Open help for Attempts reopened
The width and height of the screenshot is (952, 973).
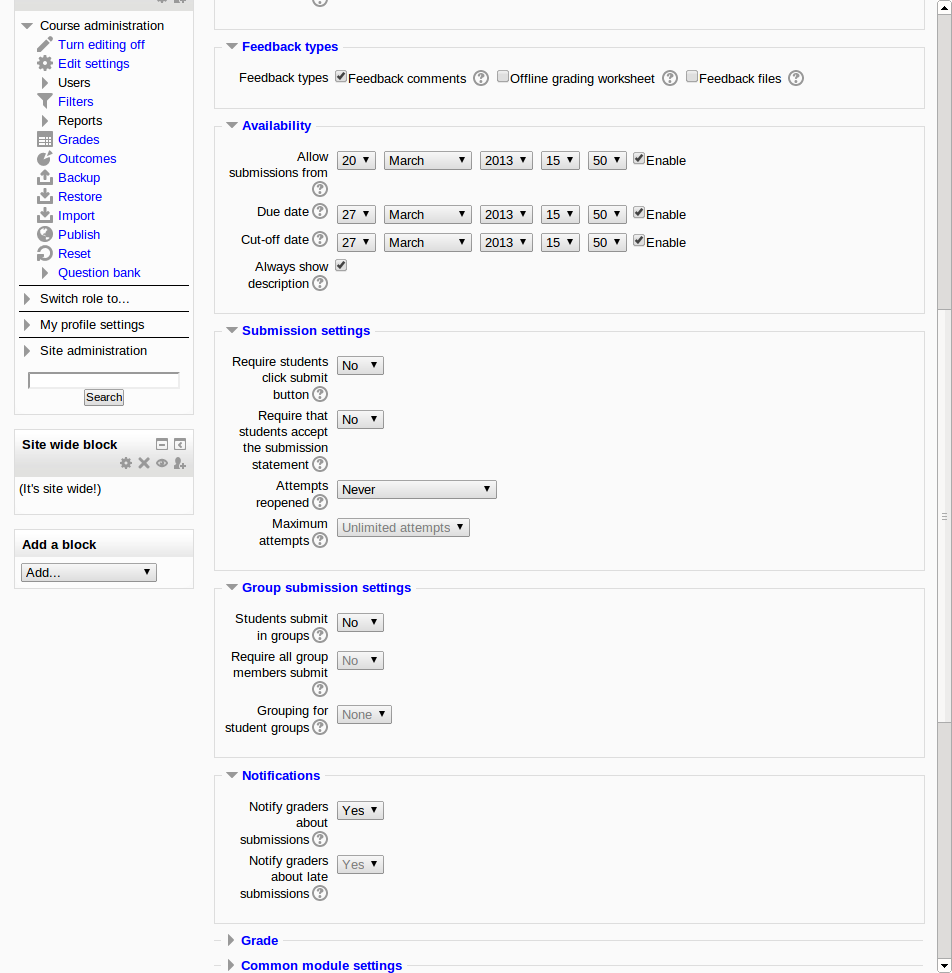[x=320, y=502]
